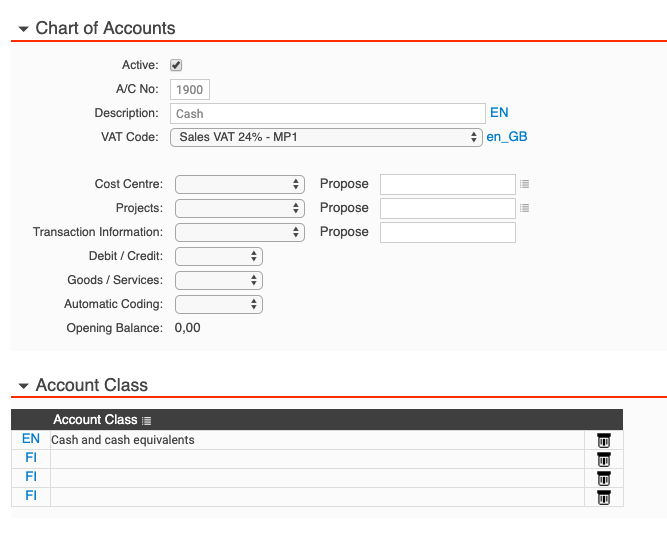
Task: Open the Goods / Services dropdown
Action: click(x=218, y=280)
